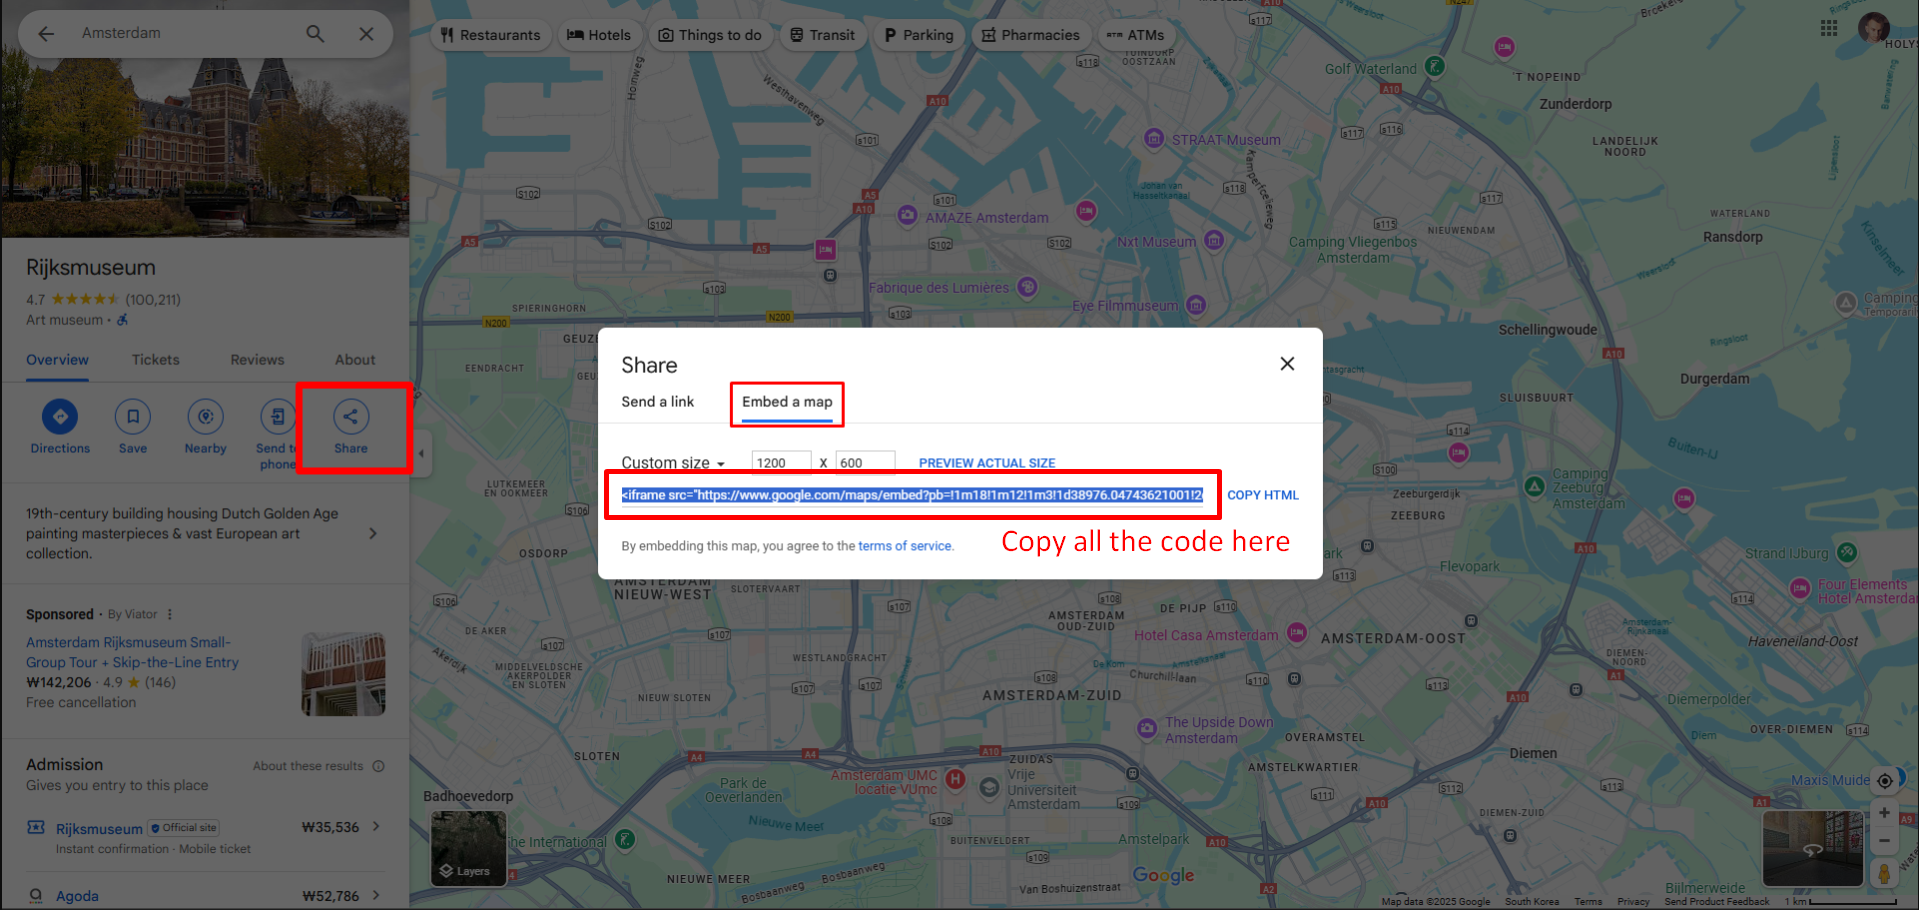This screenshot has width=1919, height=910.
Task: Collapse the side panel
Action: pyautogui.click(x=421, y=454)
